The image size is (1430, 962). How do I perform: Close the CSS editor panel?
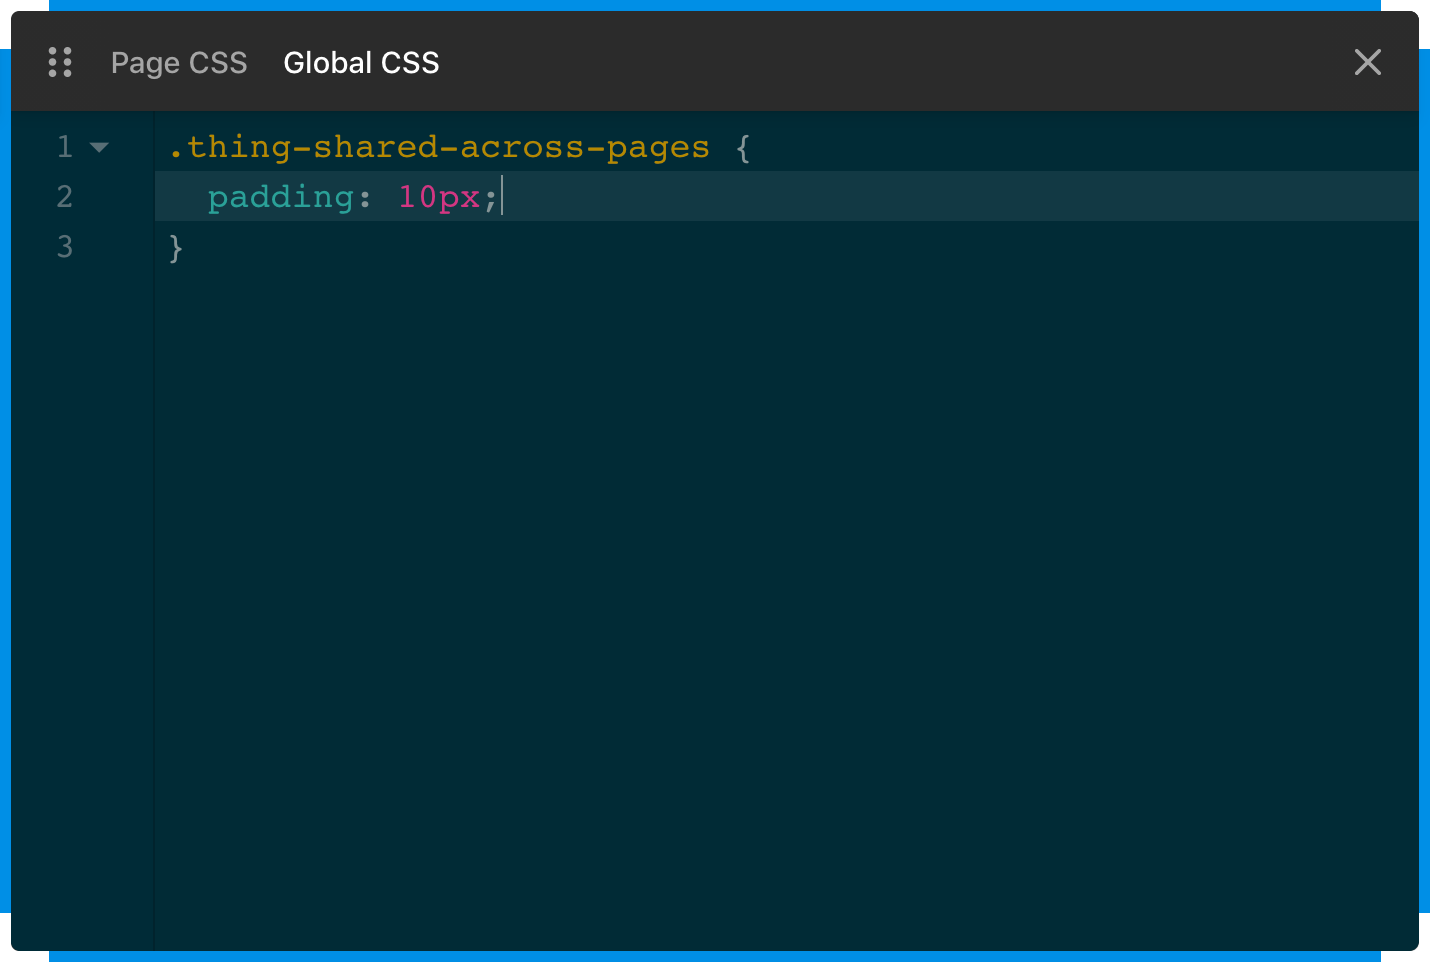pos(1368,62)
